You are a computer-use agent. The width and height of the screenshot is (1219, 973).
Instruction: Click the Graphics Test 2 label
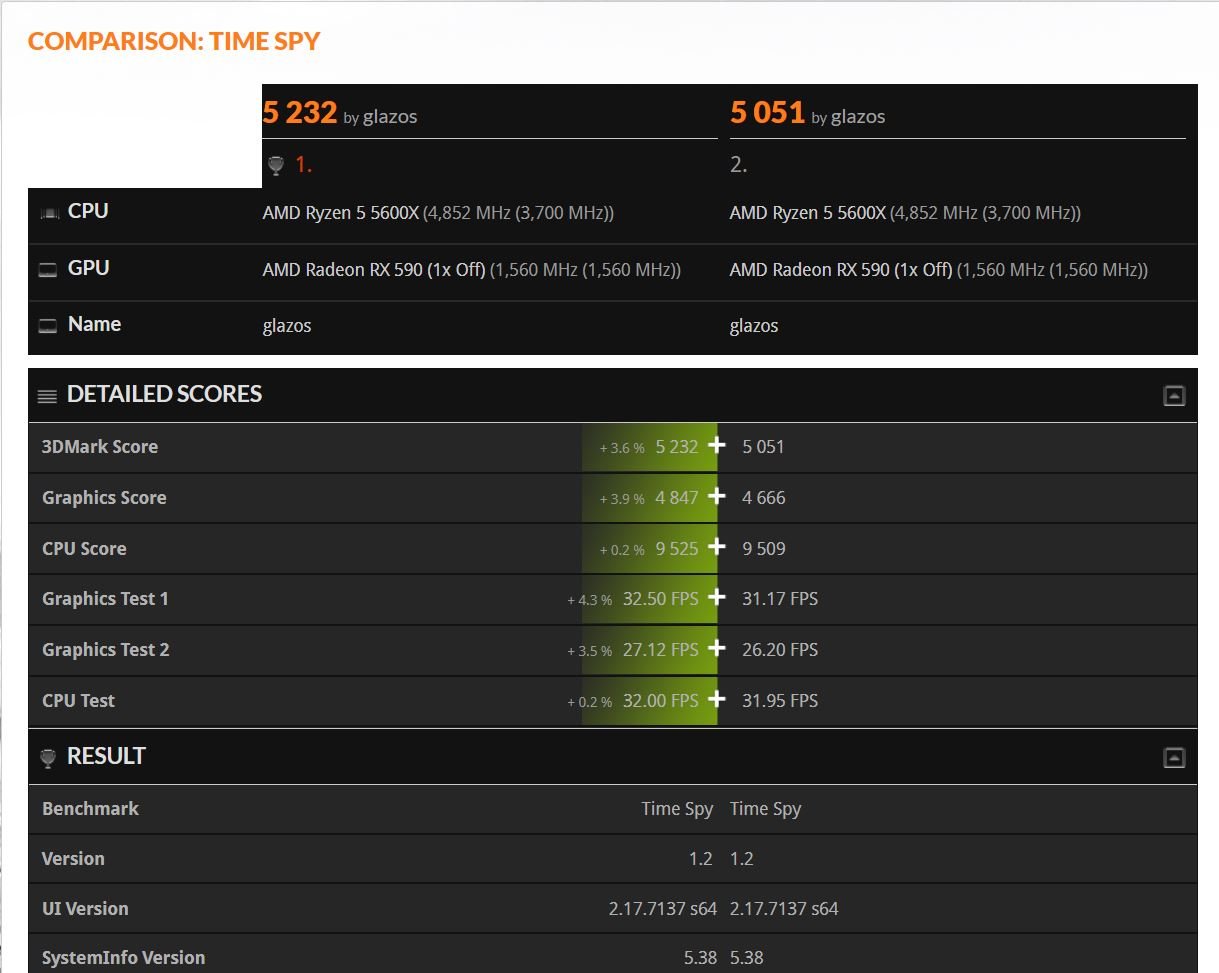106,650
